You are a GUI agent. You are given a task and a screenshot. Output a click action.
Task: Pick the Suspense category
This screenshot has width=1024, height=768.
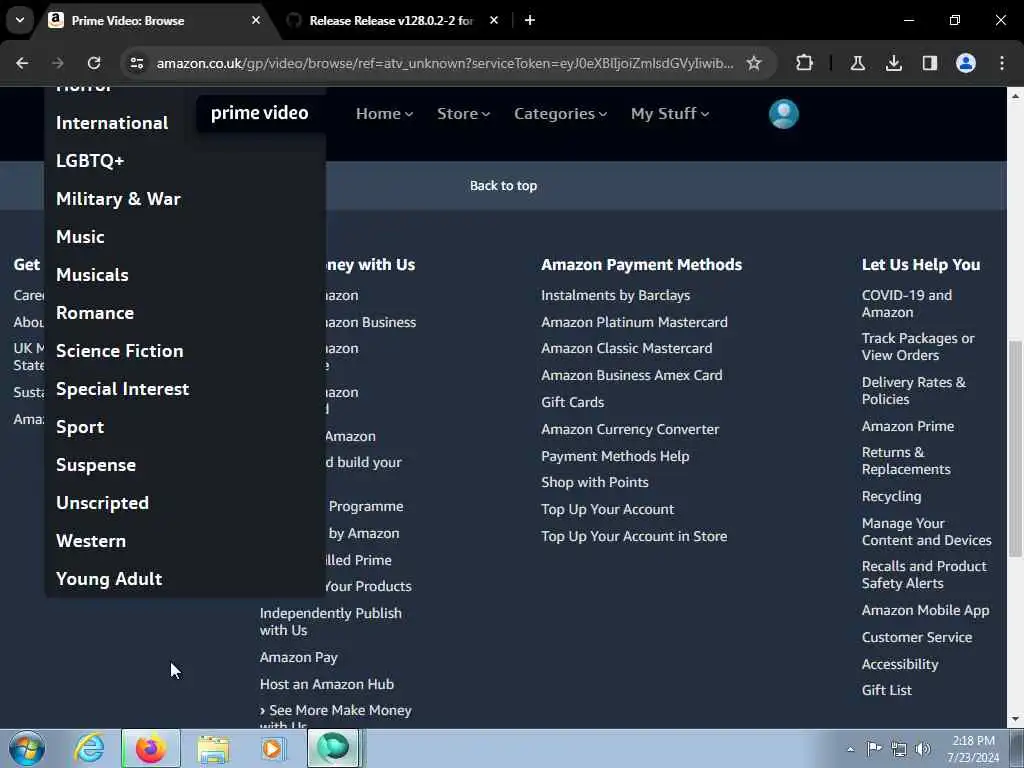[96, 465]
